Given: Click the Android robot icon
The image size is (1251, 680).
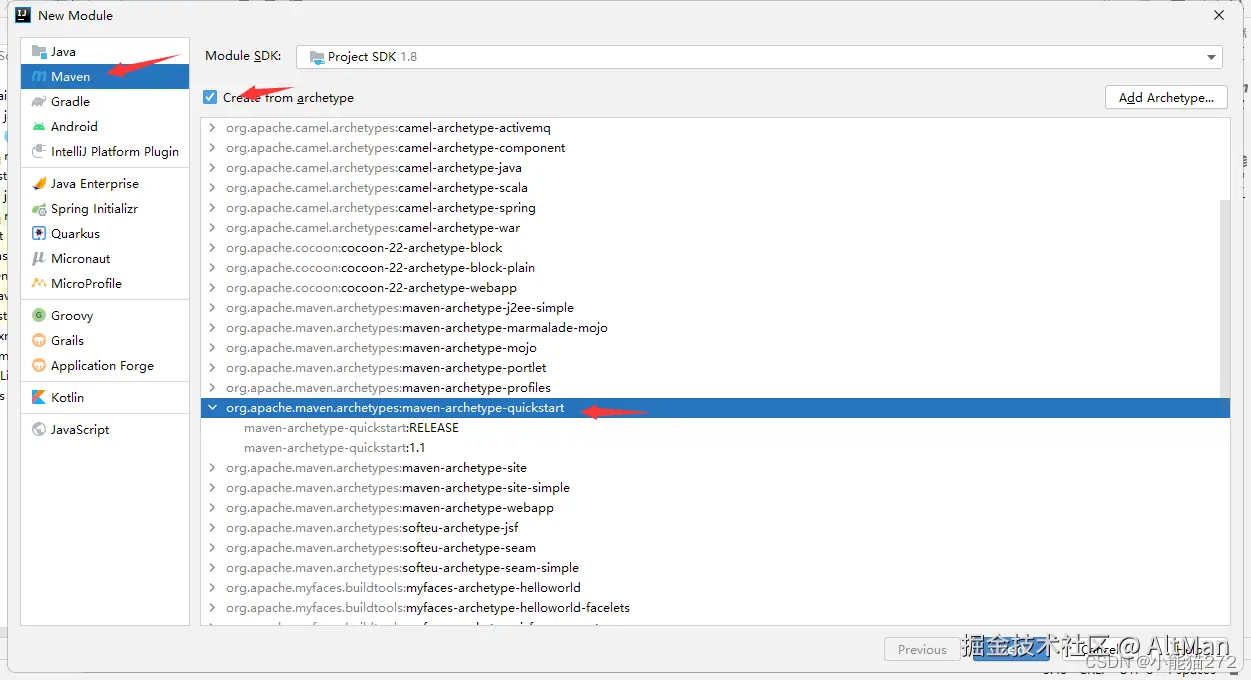Looking at the screenshot, I should 39,127.
